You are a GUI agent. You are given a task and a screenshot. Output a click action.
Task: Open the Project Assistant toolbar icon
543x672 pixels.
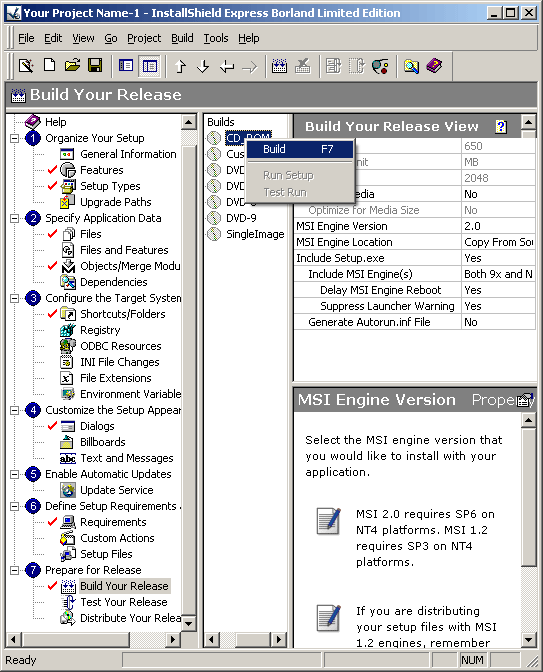coord(26,66)
